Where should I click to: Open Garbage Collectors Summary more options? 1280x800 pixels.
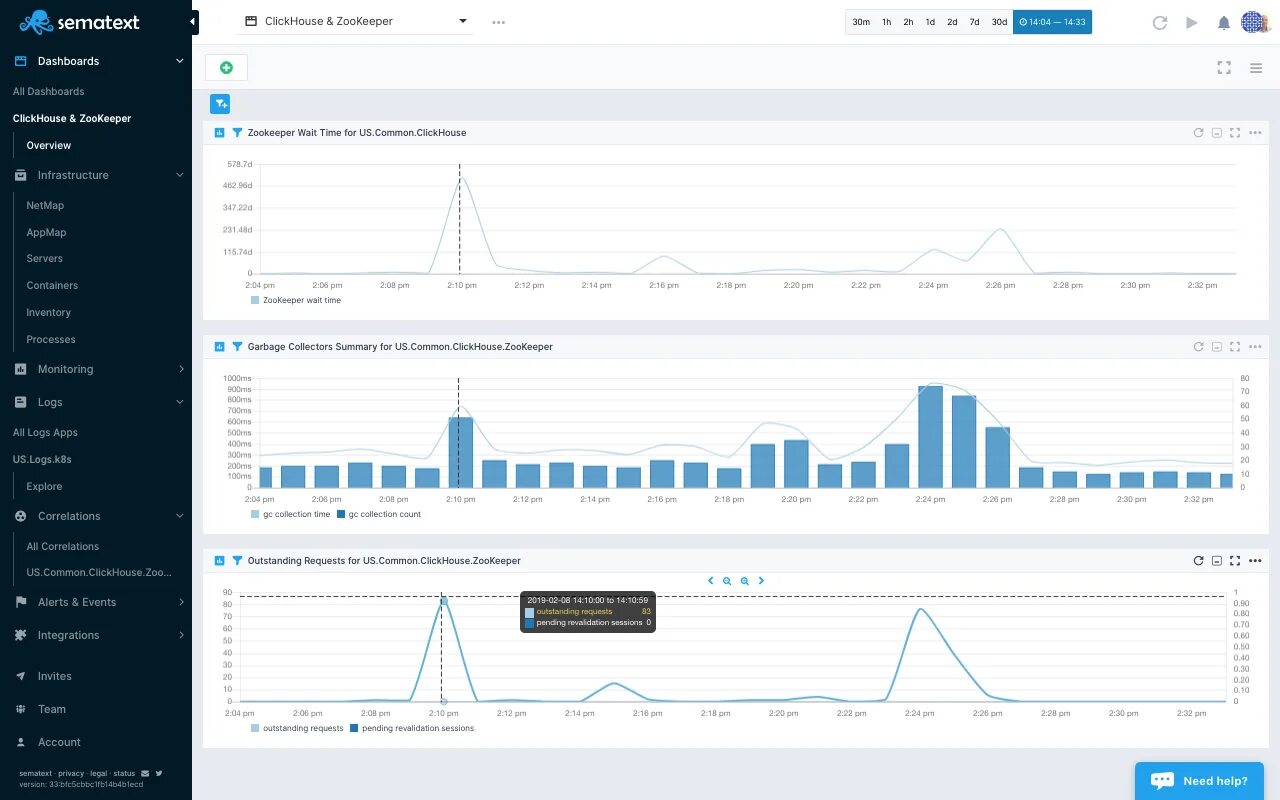click(1255, 347)
